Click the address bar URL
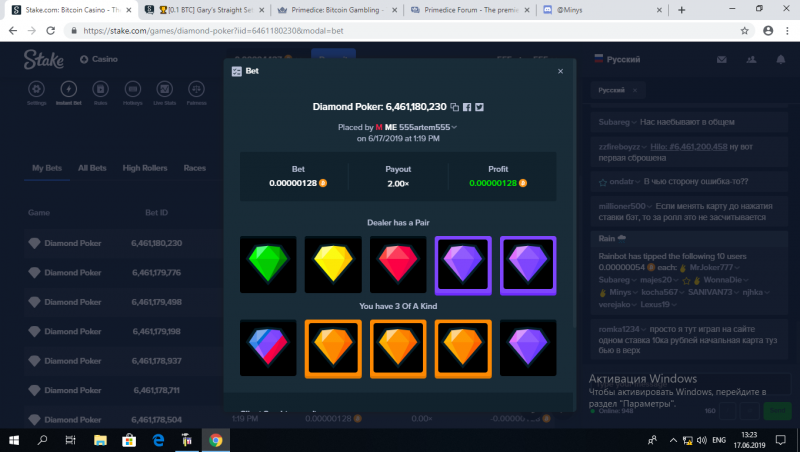 point(213,31)
